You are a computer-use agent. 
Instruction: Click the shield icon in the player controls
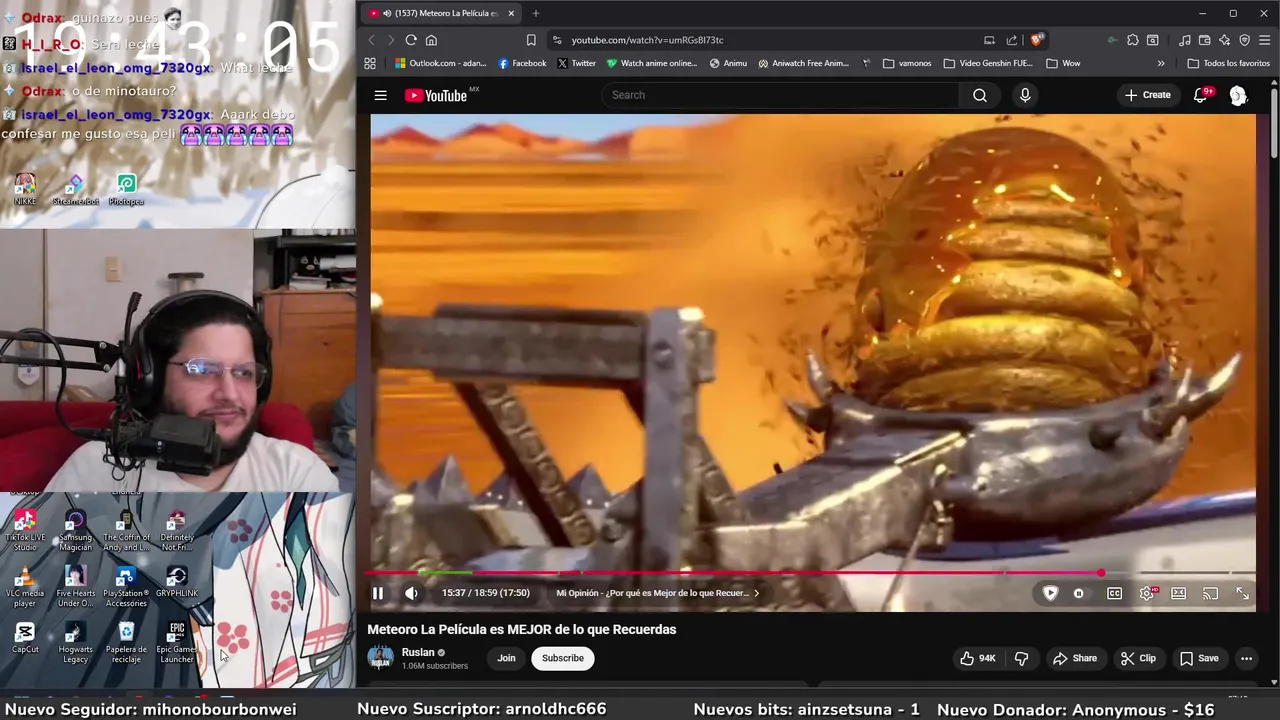click(1050, 593)
